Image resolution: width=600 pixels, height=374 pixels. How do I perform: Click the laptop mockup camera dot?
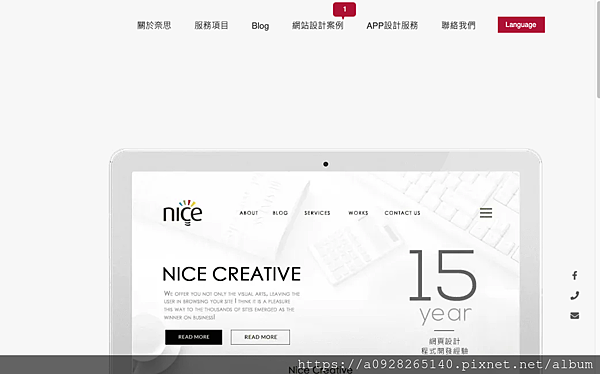(326, 164)
